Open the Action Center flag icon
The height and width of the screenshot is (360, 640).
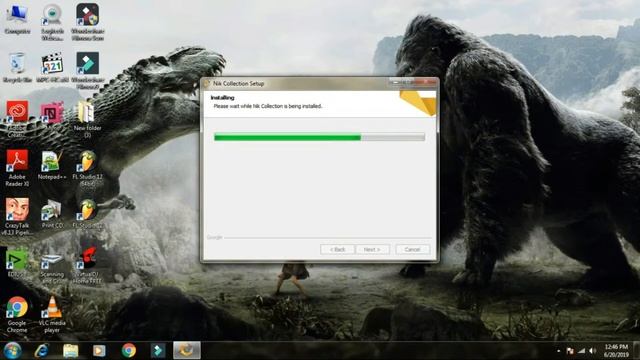point(570,351)
